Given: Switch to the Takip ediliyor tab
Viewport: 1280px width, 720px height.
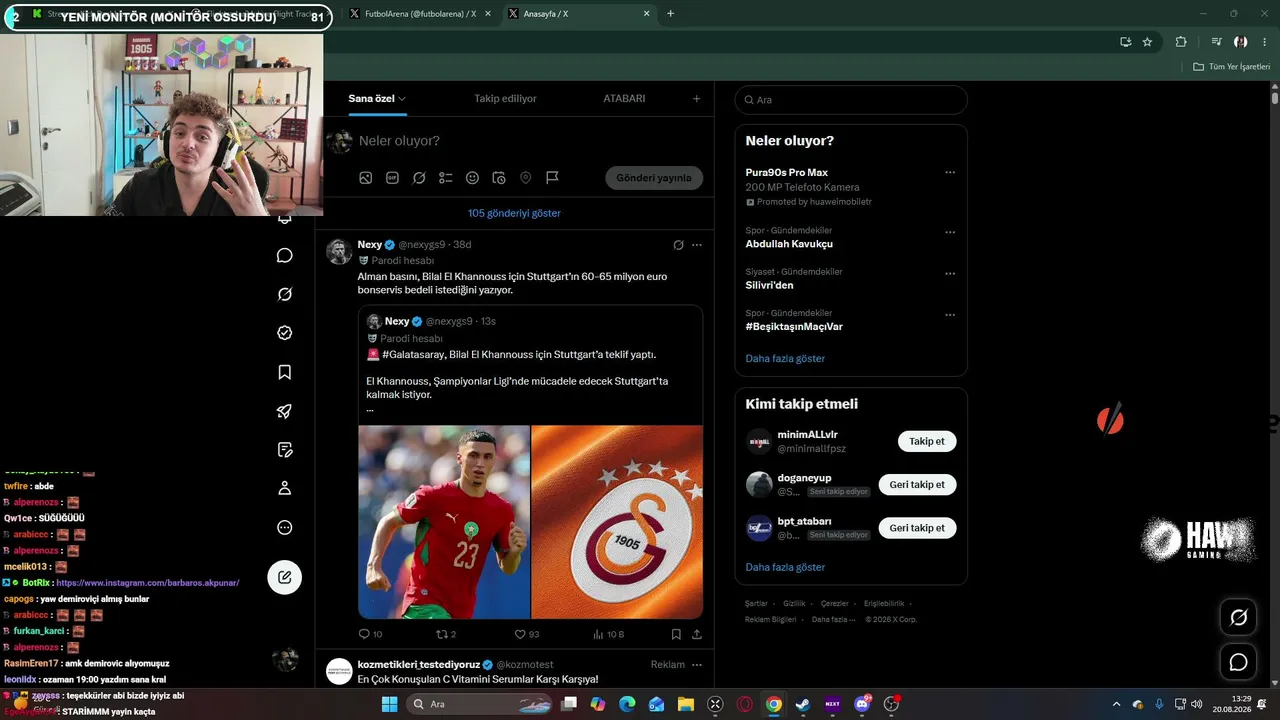Looking at the screenshot, I should [505, 99].
